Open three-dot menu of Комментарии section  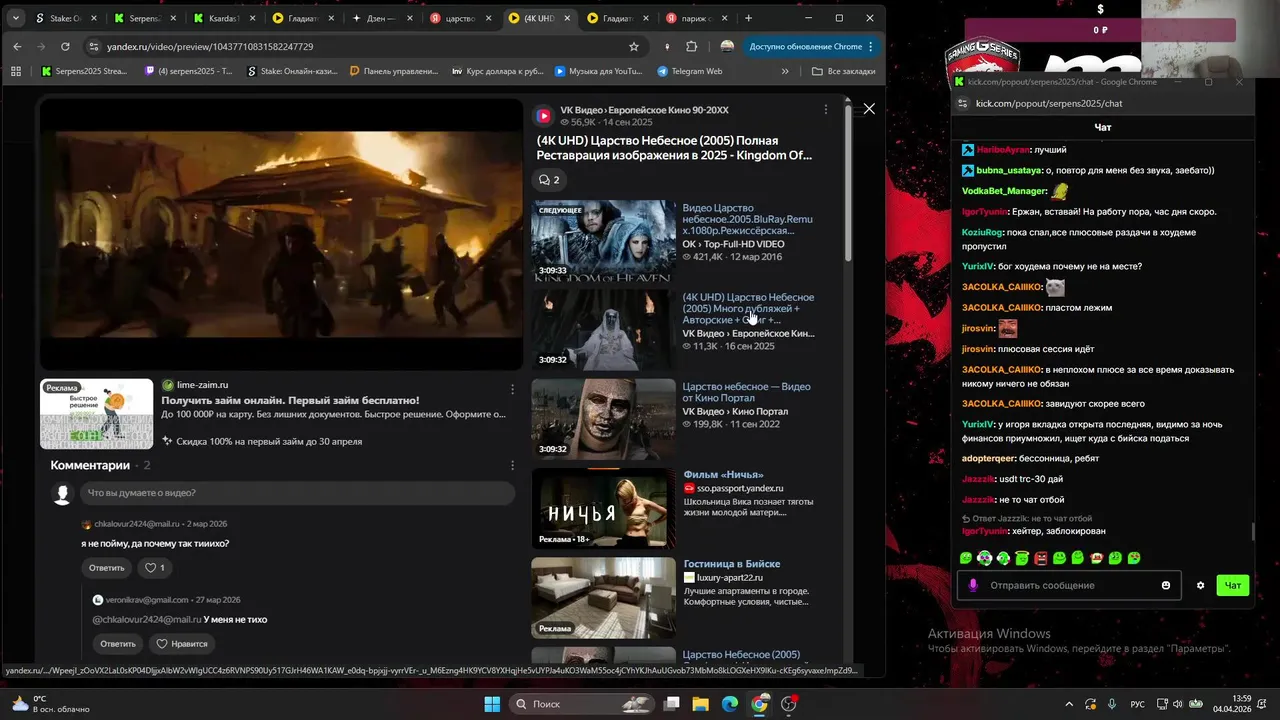[512, 465]
